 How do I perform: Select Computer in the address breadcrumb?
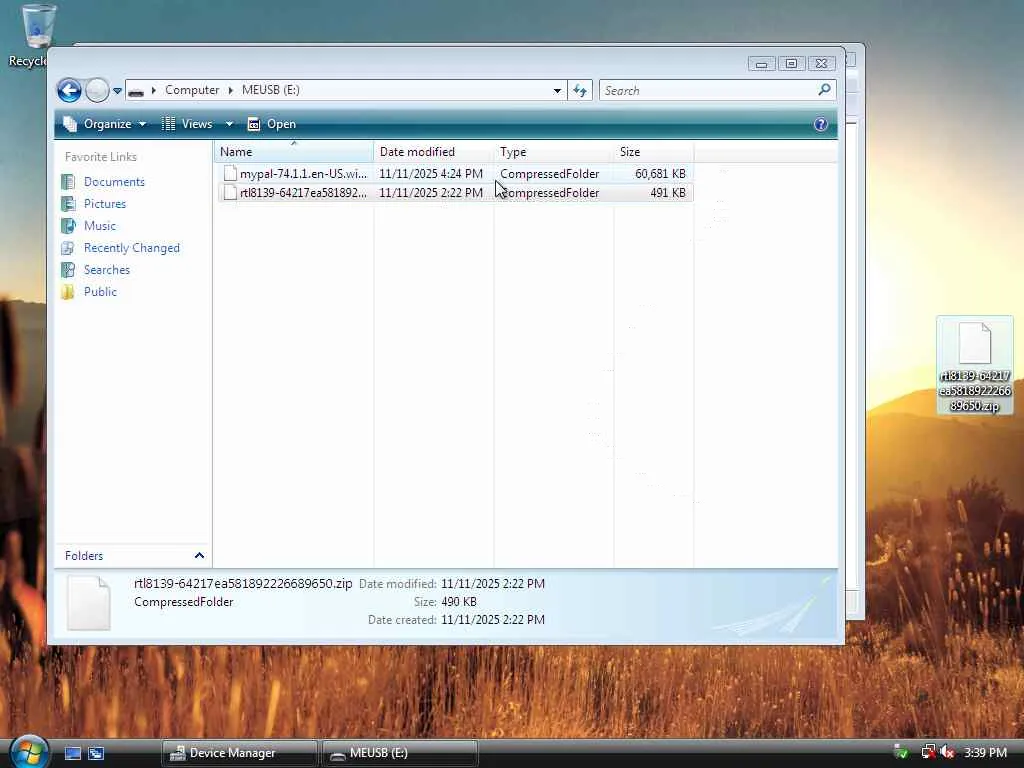click(x=192, y=90)
